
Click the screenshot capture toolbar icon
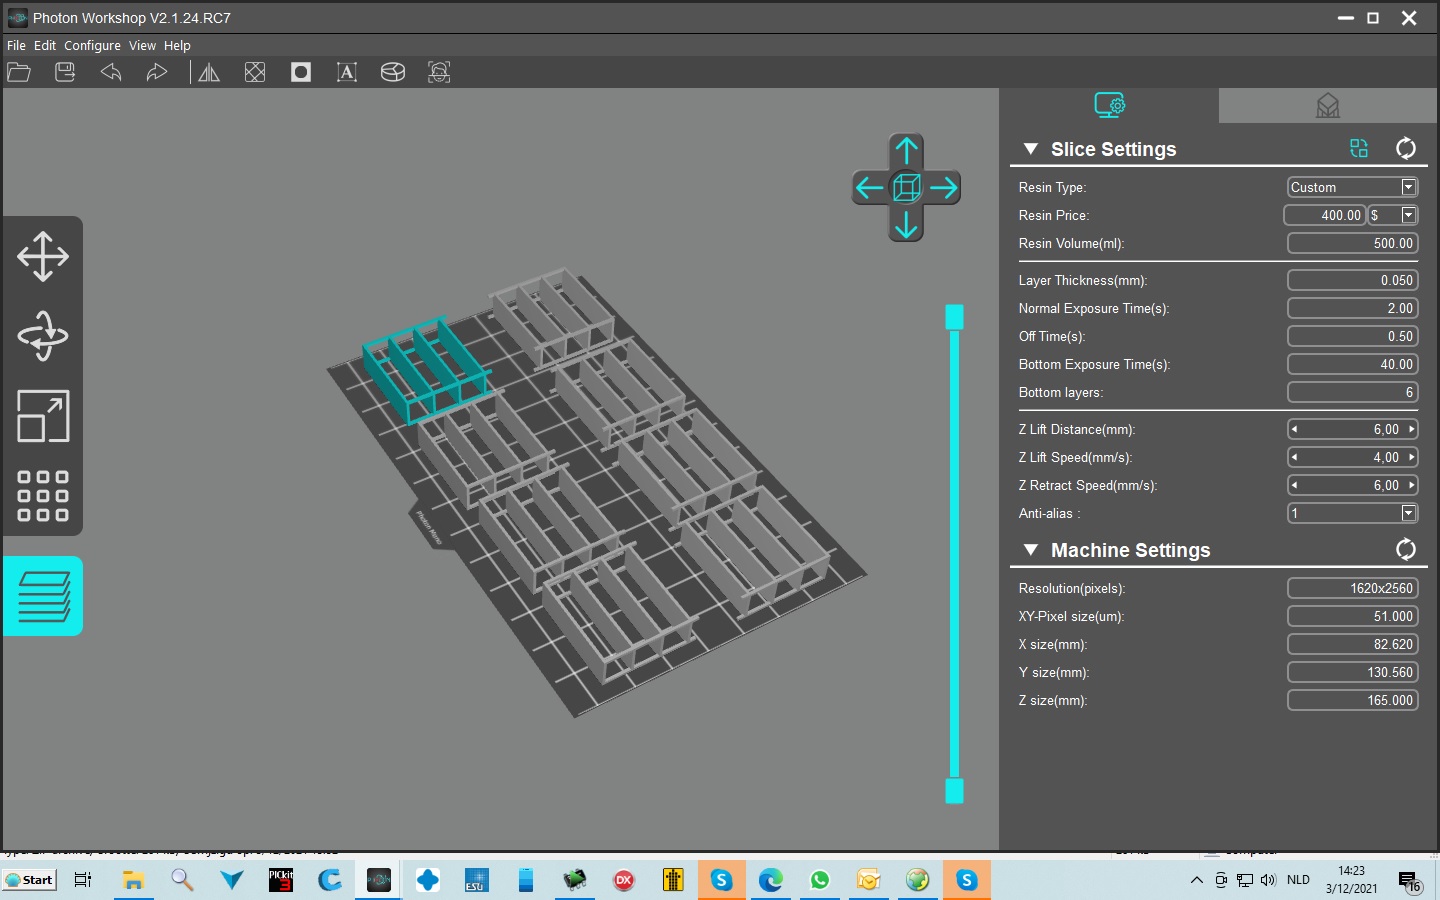[x=439, y=72]
